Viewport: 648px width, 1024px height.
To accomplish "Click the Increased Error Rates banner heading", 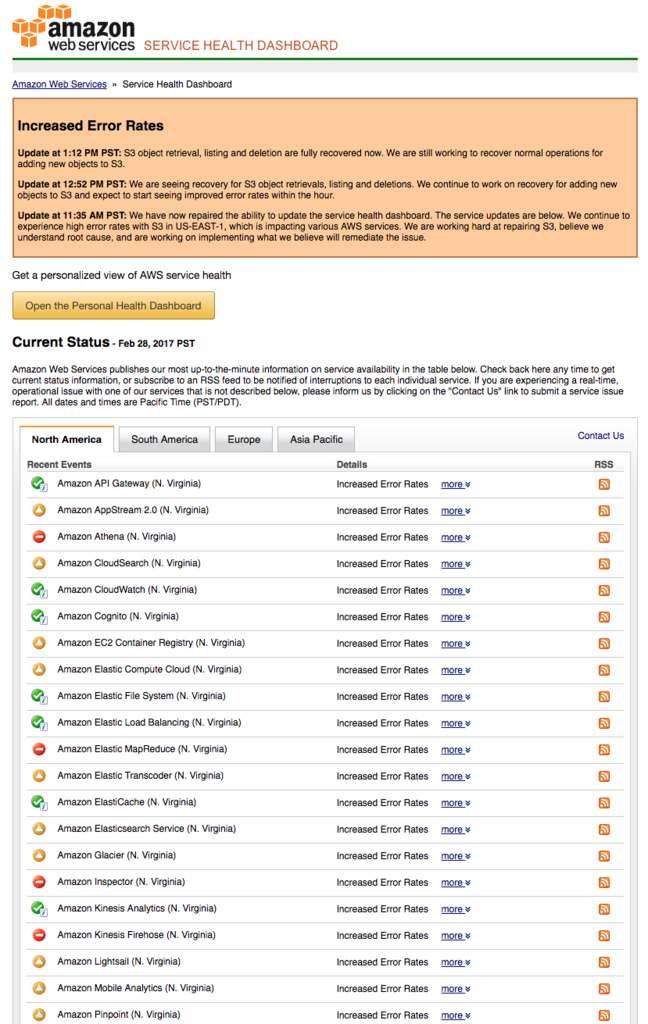I will 91,125.
